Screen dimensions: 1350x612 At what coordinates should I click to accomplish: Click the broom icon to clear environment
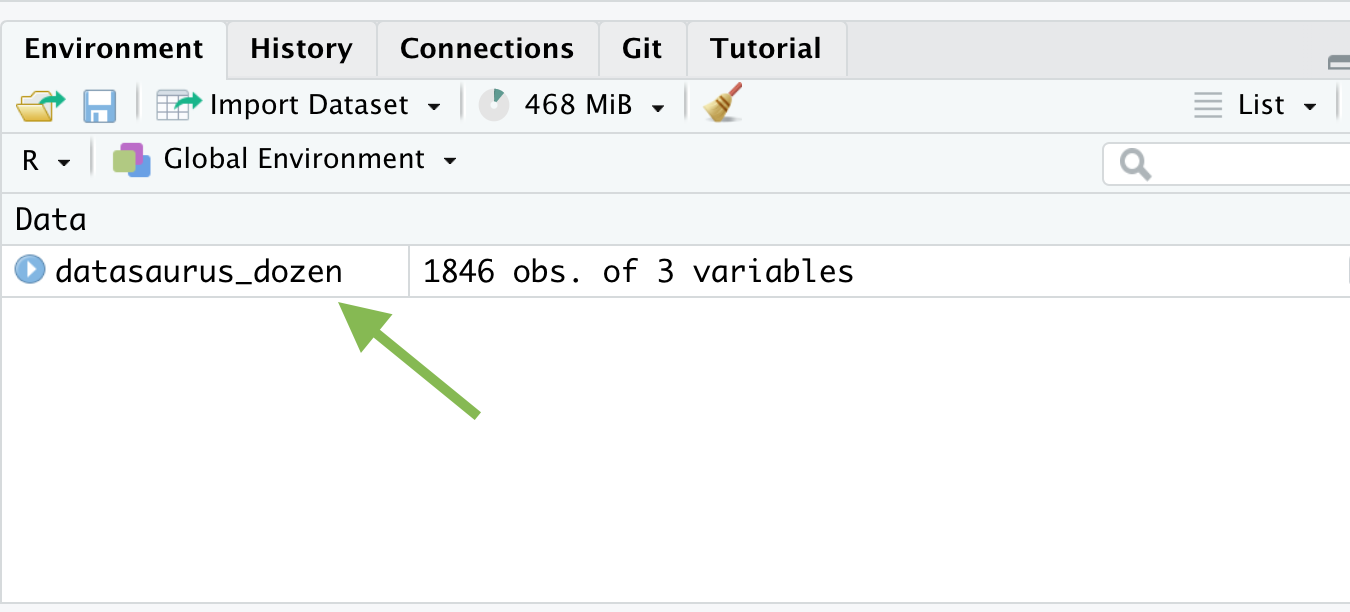[722, 104]
